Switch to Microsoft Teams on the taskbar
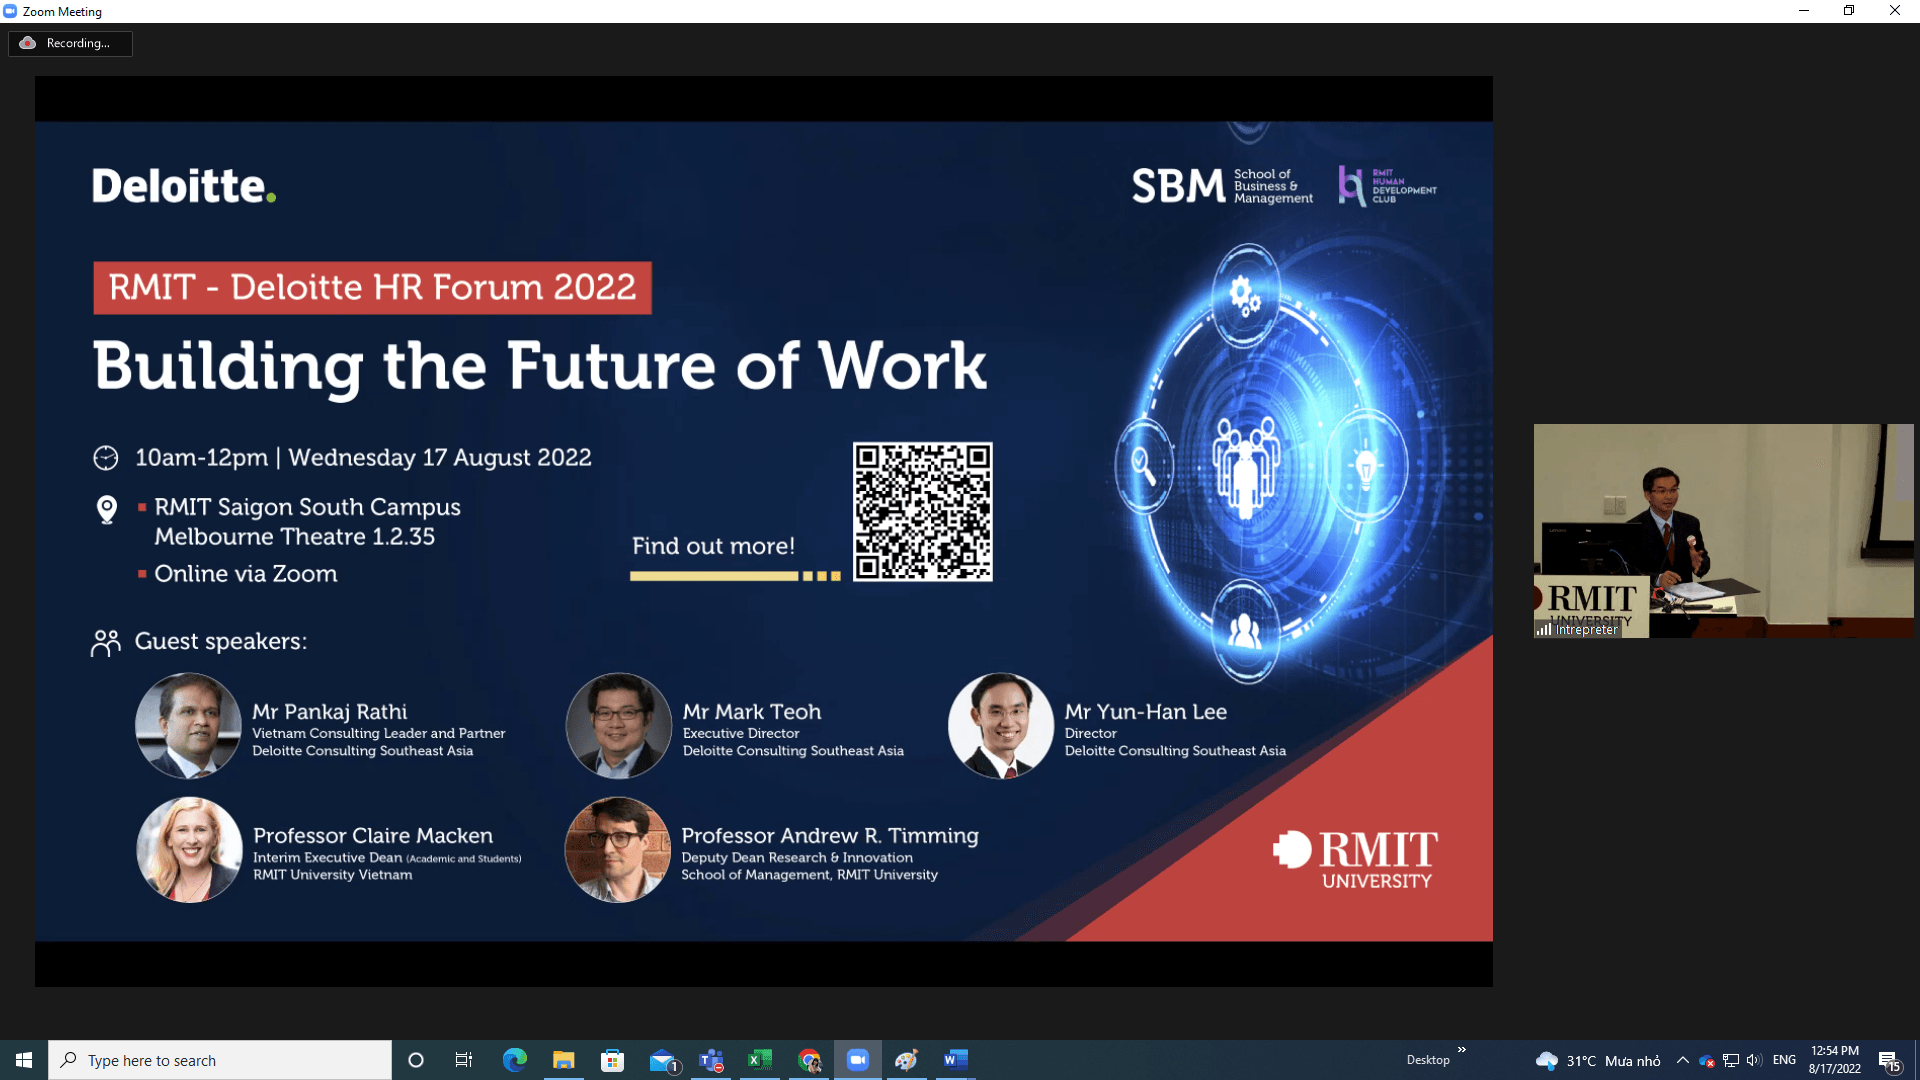The height and width of the screenshot is (1080, 1920). [711, 1060]
